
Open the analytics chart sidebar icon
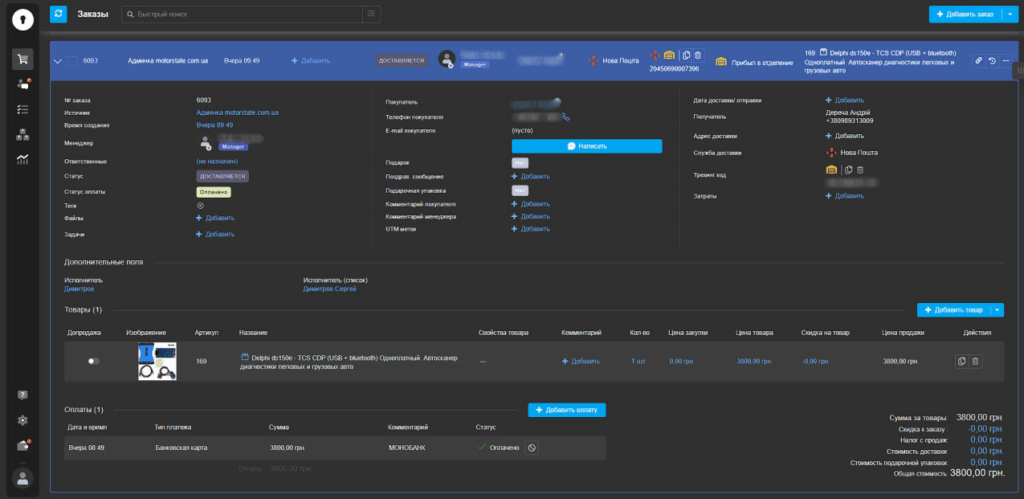coord(22,159)
